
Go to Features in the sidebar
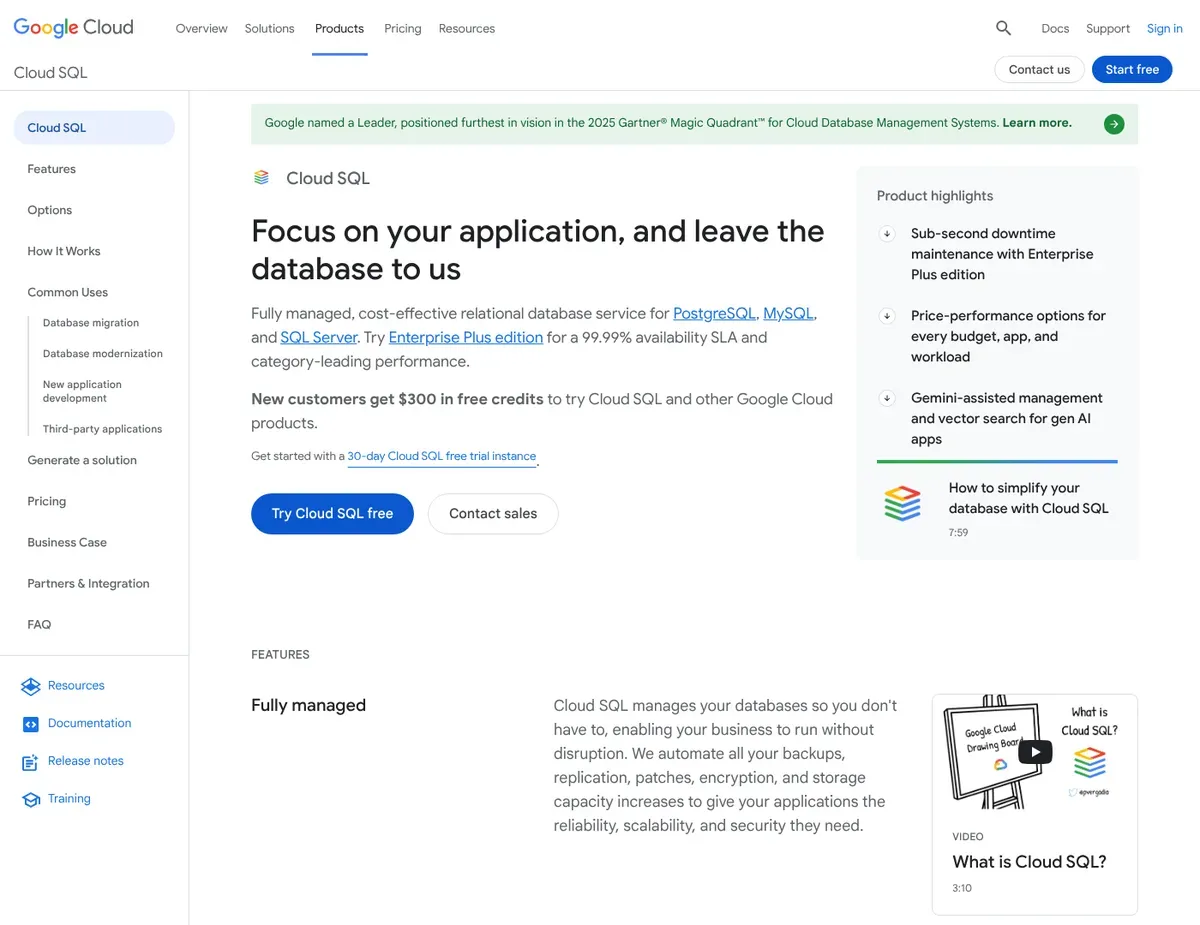click(51, 169)
